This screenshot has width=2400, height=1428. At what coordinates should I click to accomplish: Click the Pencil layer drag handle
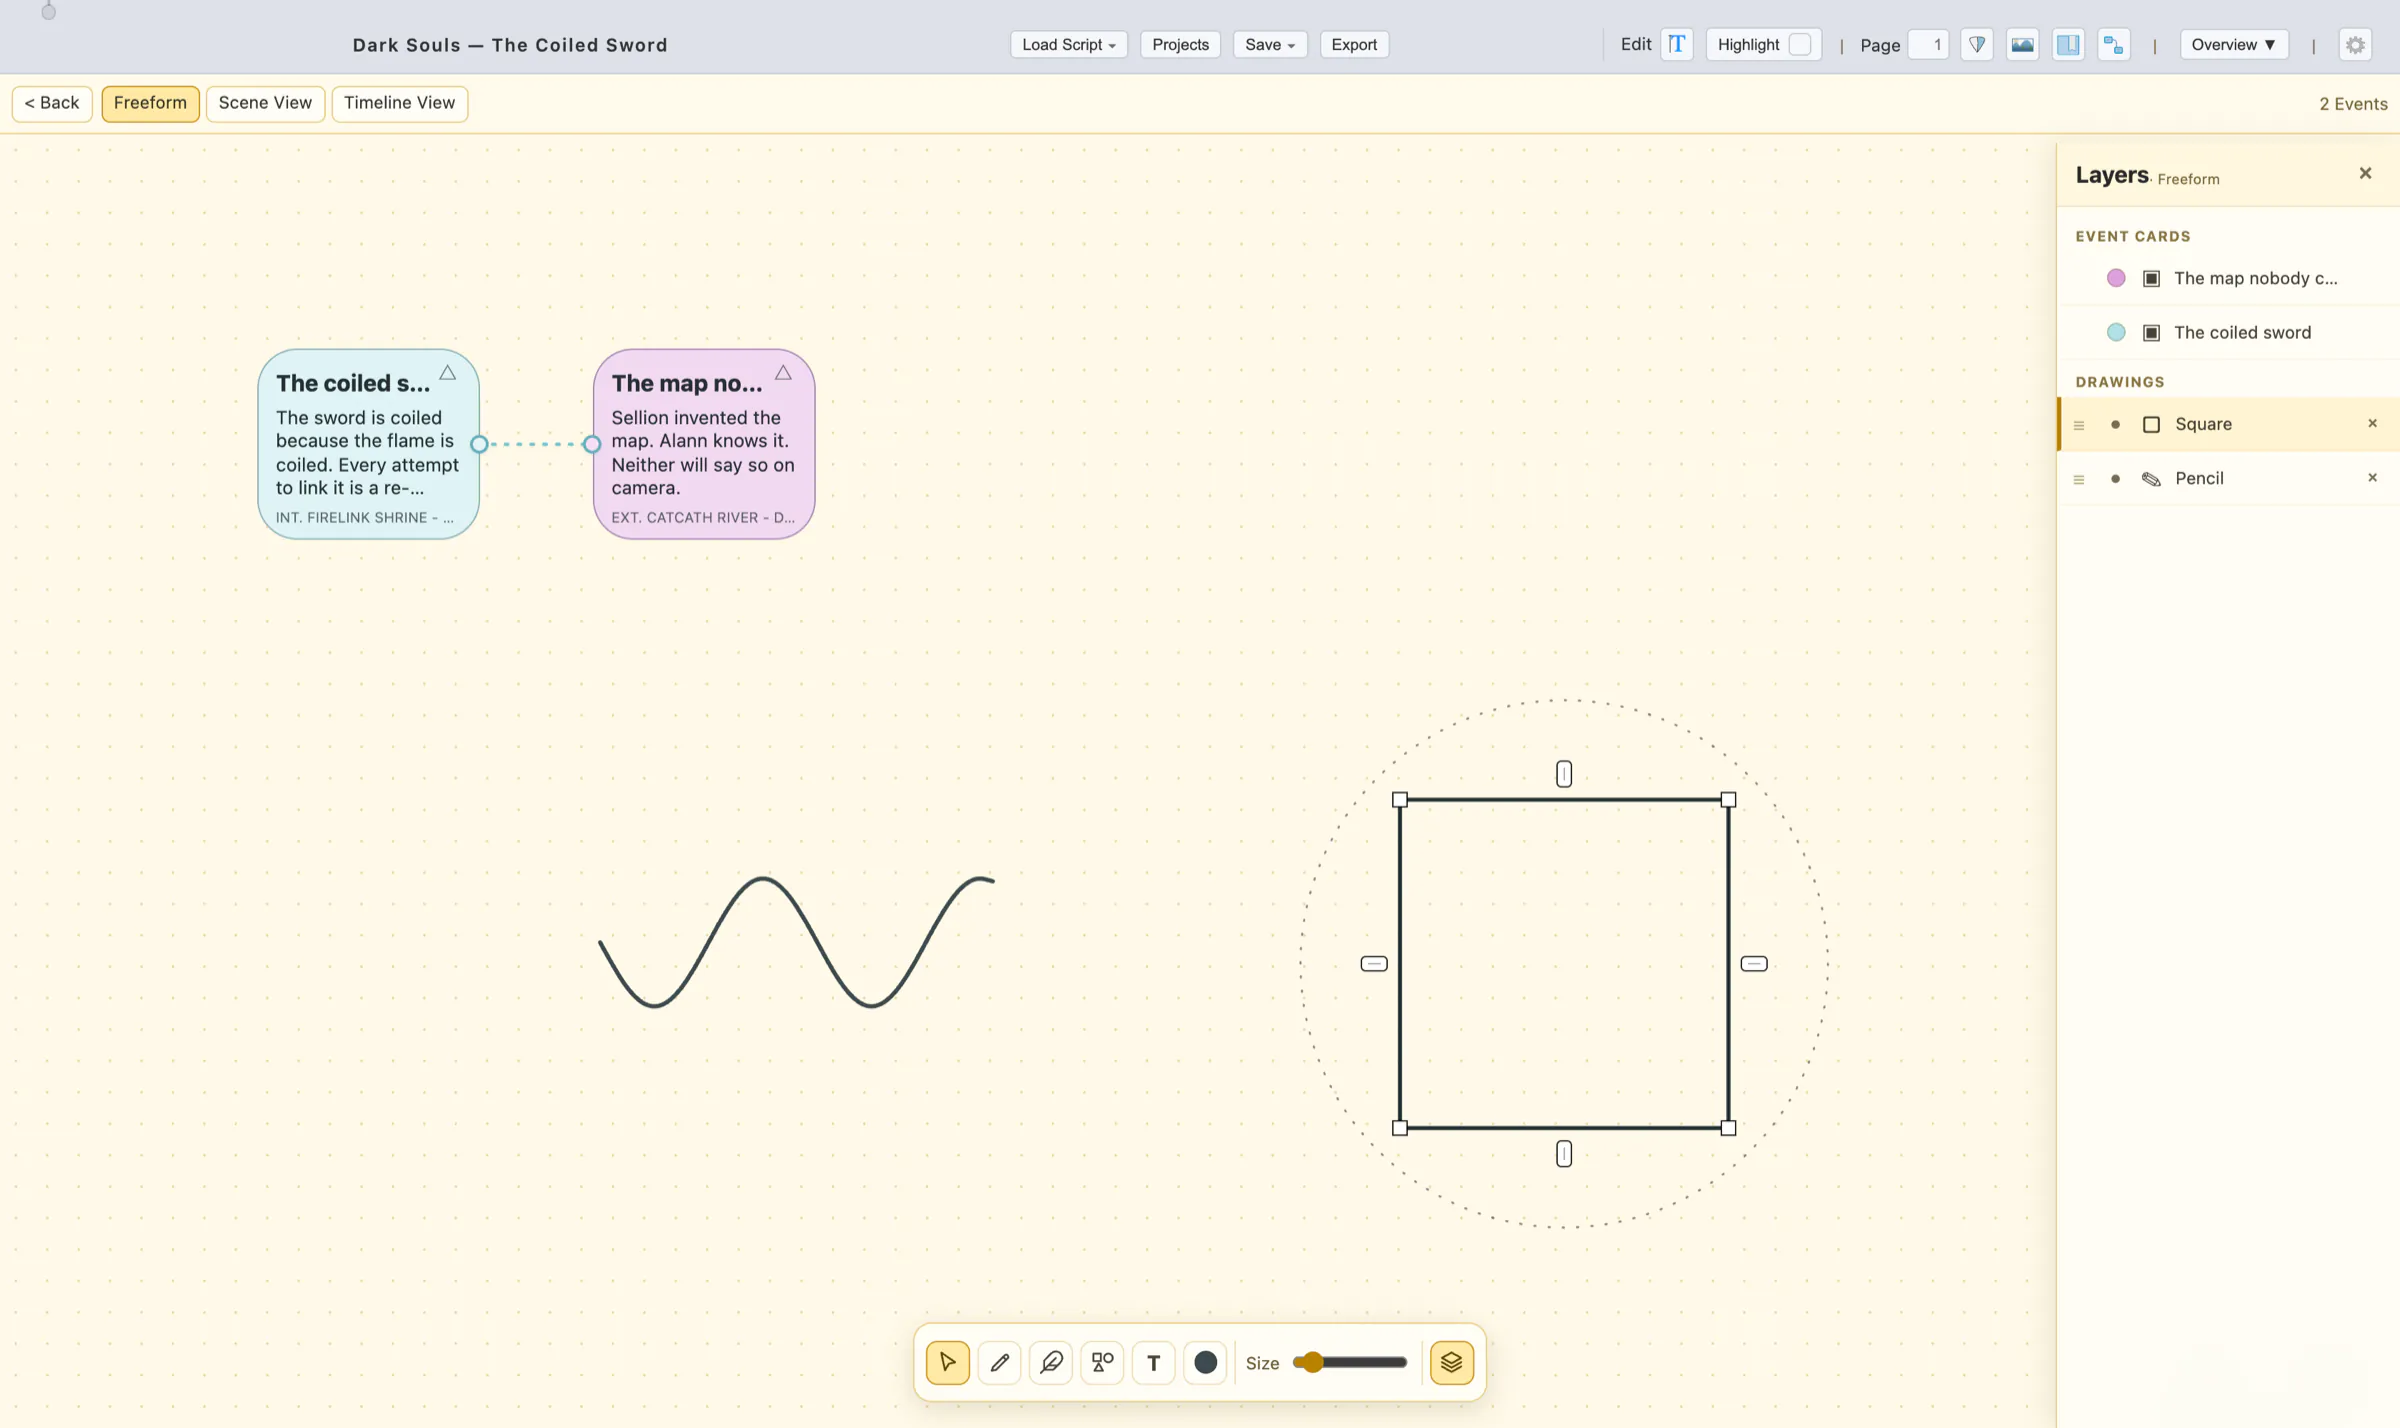pyautogui.click(x=2079, y=479)
